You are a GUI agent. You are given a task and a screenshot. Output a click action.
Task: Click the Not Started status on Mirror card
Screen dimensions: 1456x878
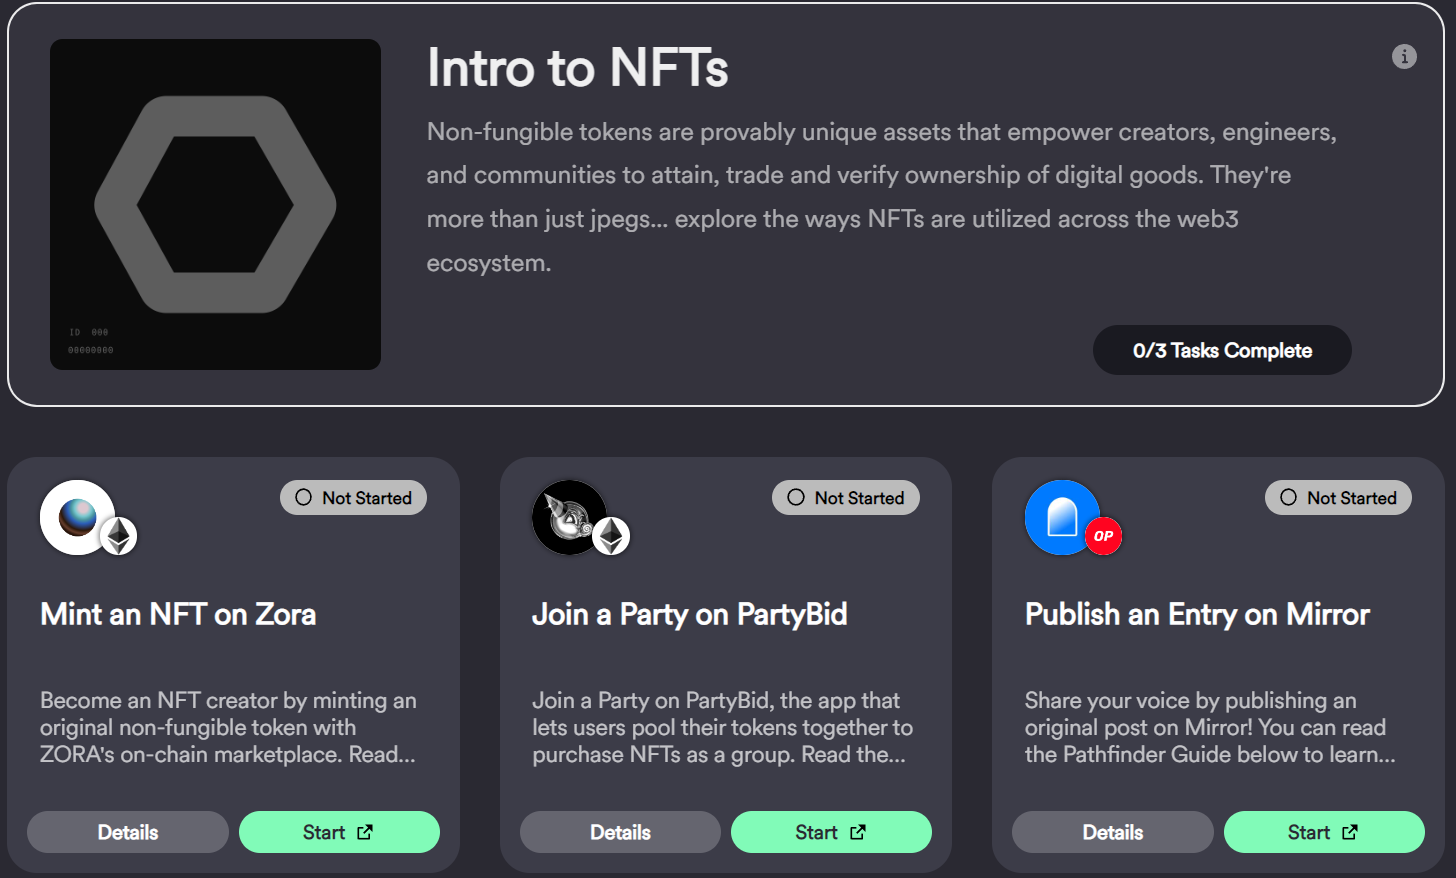pos(1338,498)
